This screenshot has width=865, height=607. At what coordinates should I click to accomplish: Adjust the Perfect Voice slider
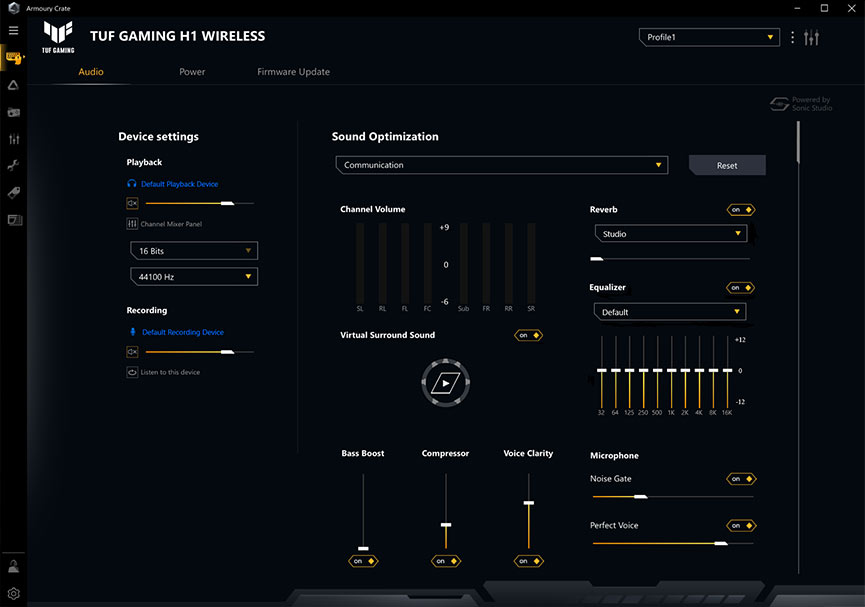(x=672, y=544)
